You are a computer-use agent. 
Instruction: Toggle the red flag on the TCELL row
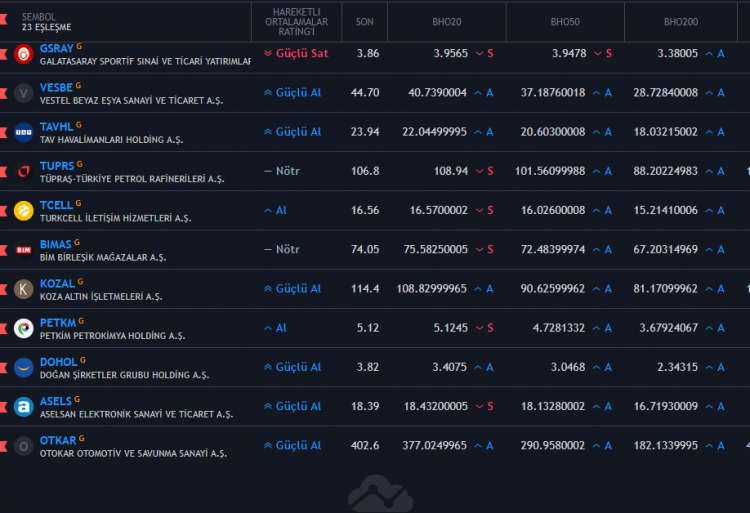click(x=3, y=210)
